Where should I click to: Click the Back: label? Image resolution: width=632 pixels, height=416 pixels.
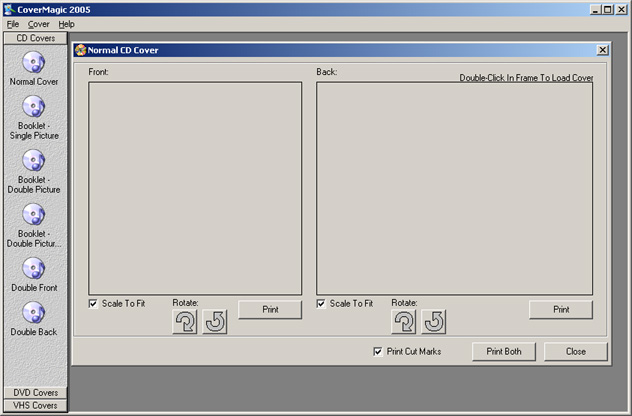point(326,72)
